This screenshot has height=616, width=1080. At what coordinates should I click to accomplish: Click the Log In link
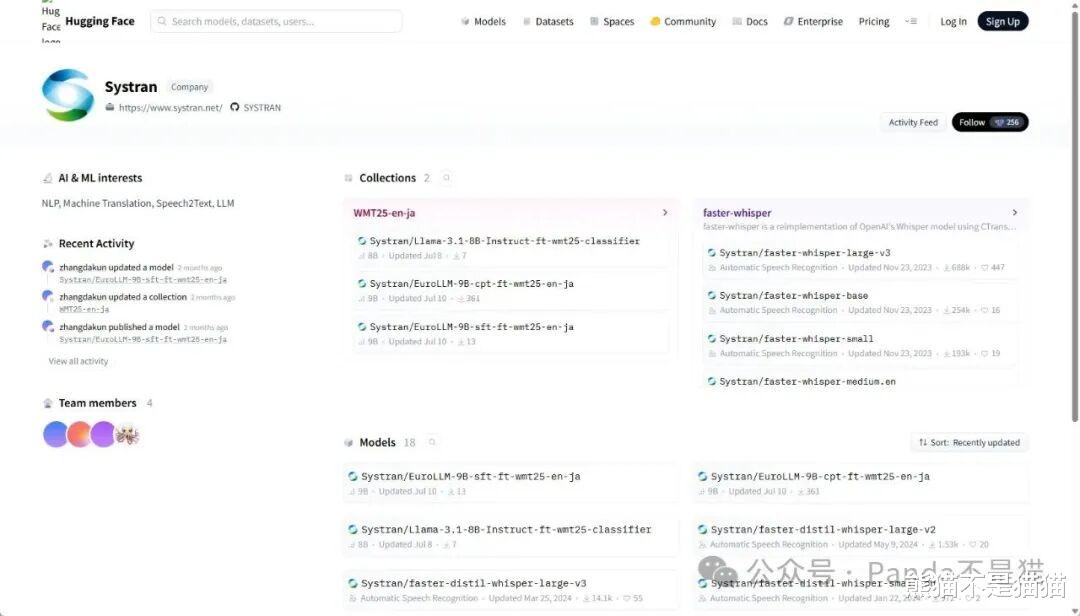953,21
